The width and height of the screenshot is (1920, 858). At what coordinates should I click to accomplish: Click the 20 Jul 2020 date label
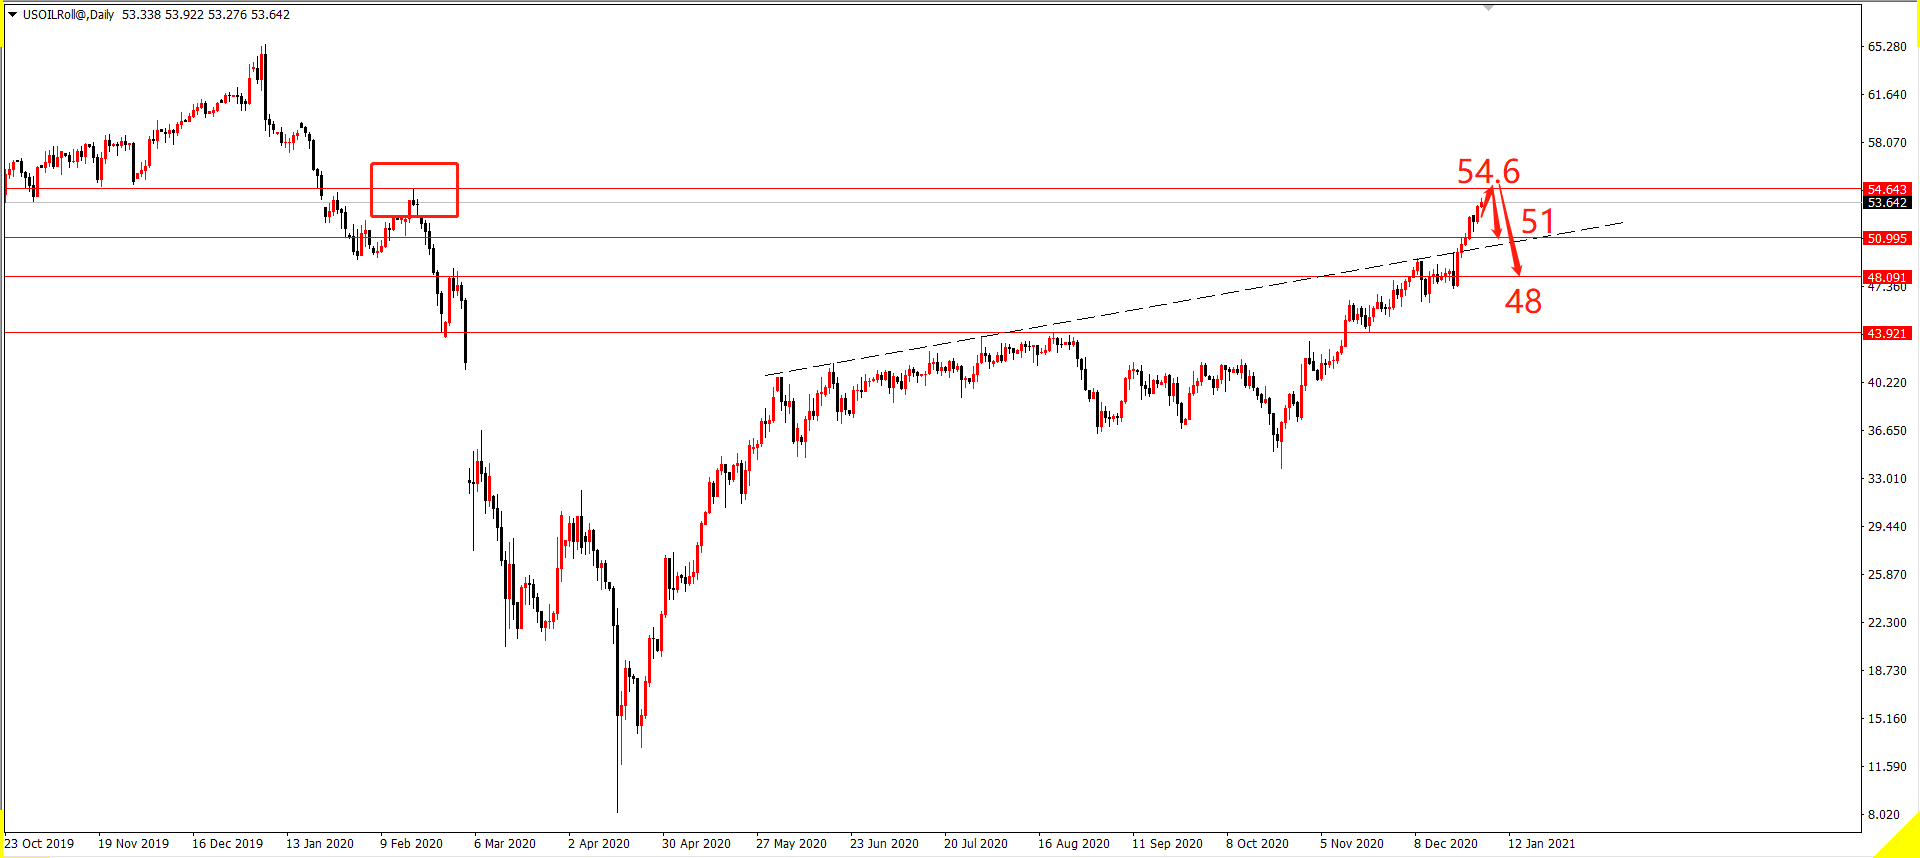click(x=976, y=844)
